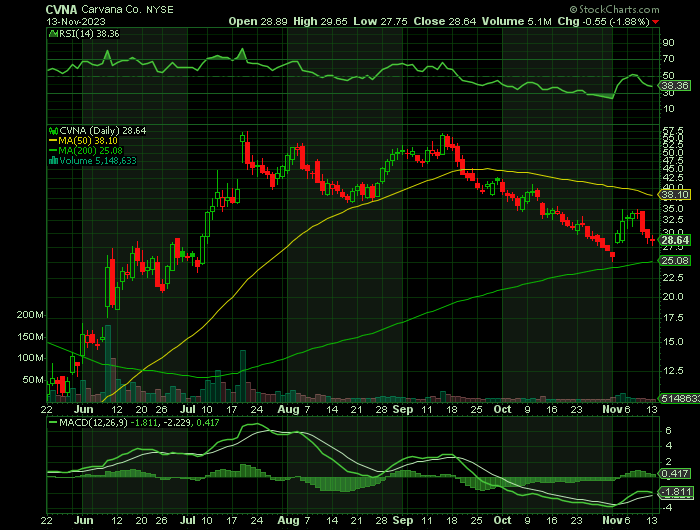
Task: Click the '100M' volume scale label
Action: pos(30,358)
